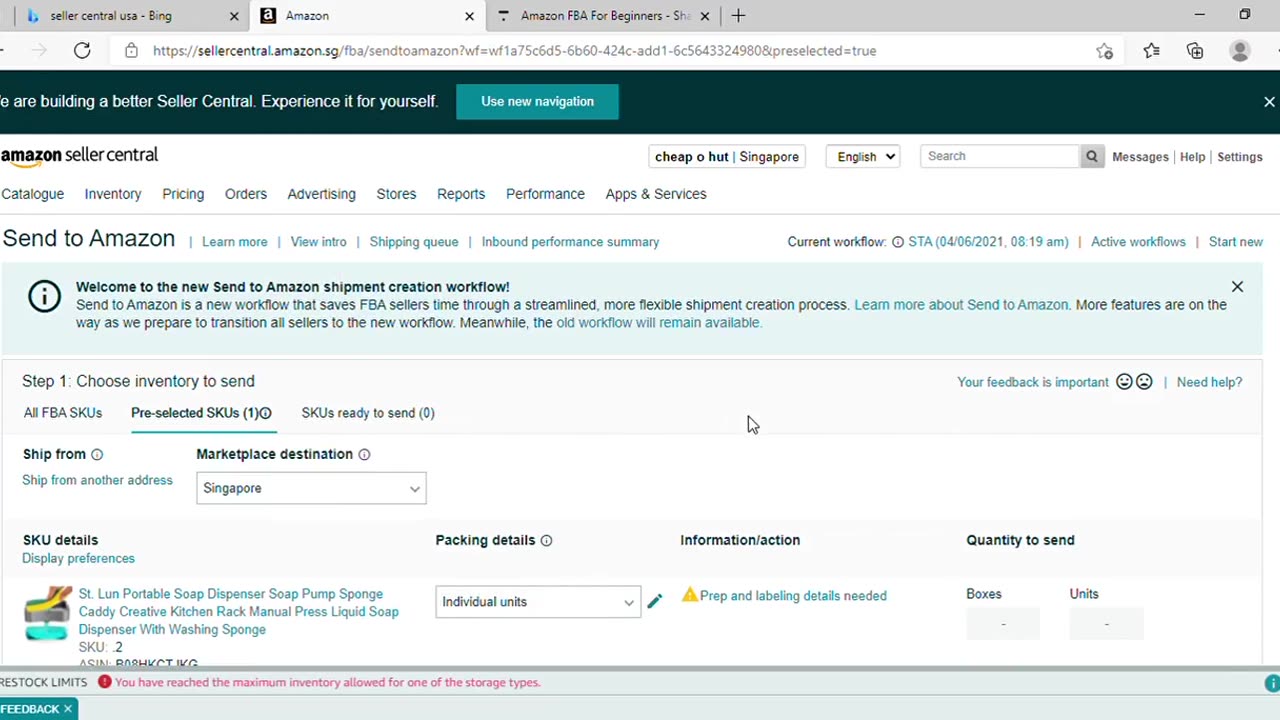The width and height of the screenshot is (1280, 720).
Task: Click the Need help? link
Action: [1209, 382]
